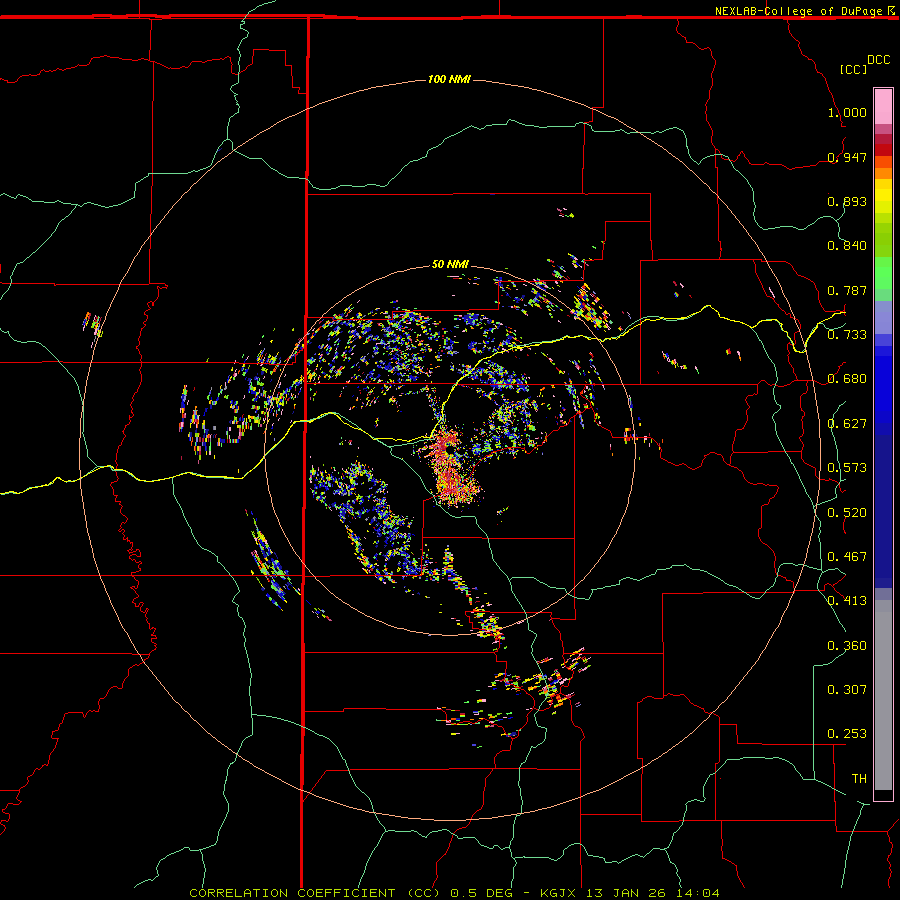Viewport: 900px width, 900px height.
Task: Click the 100 NMI range ring label
Action: pos(449,79)
